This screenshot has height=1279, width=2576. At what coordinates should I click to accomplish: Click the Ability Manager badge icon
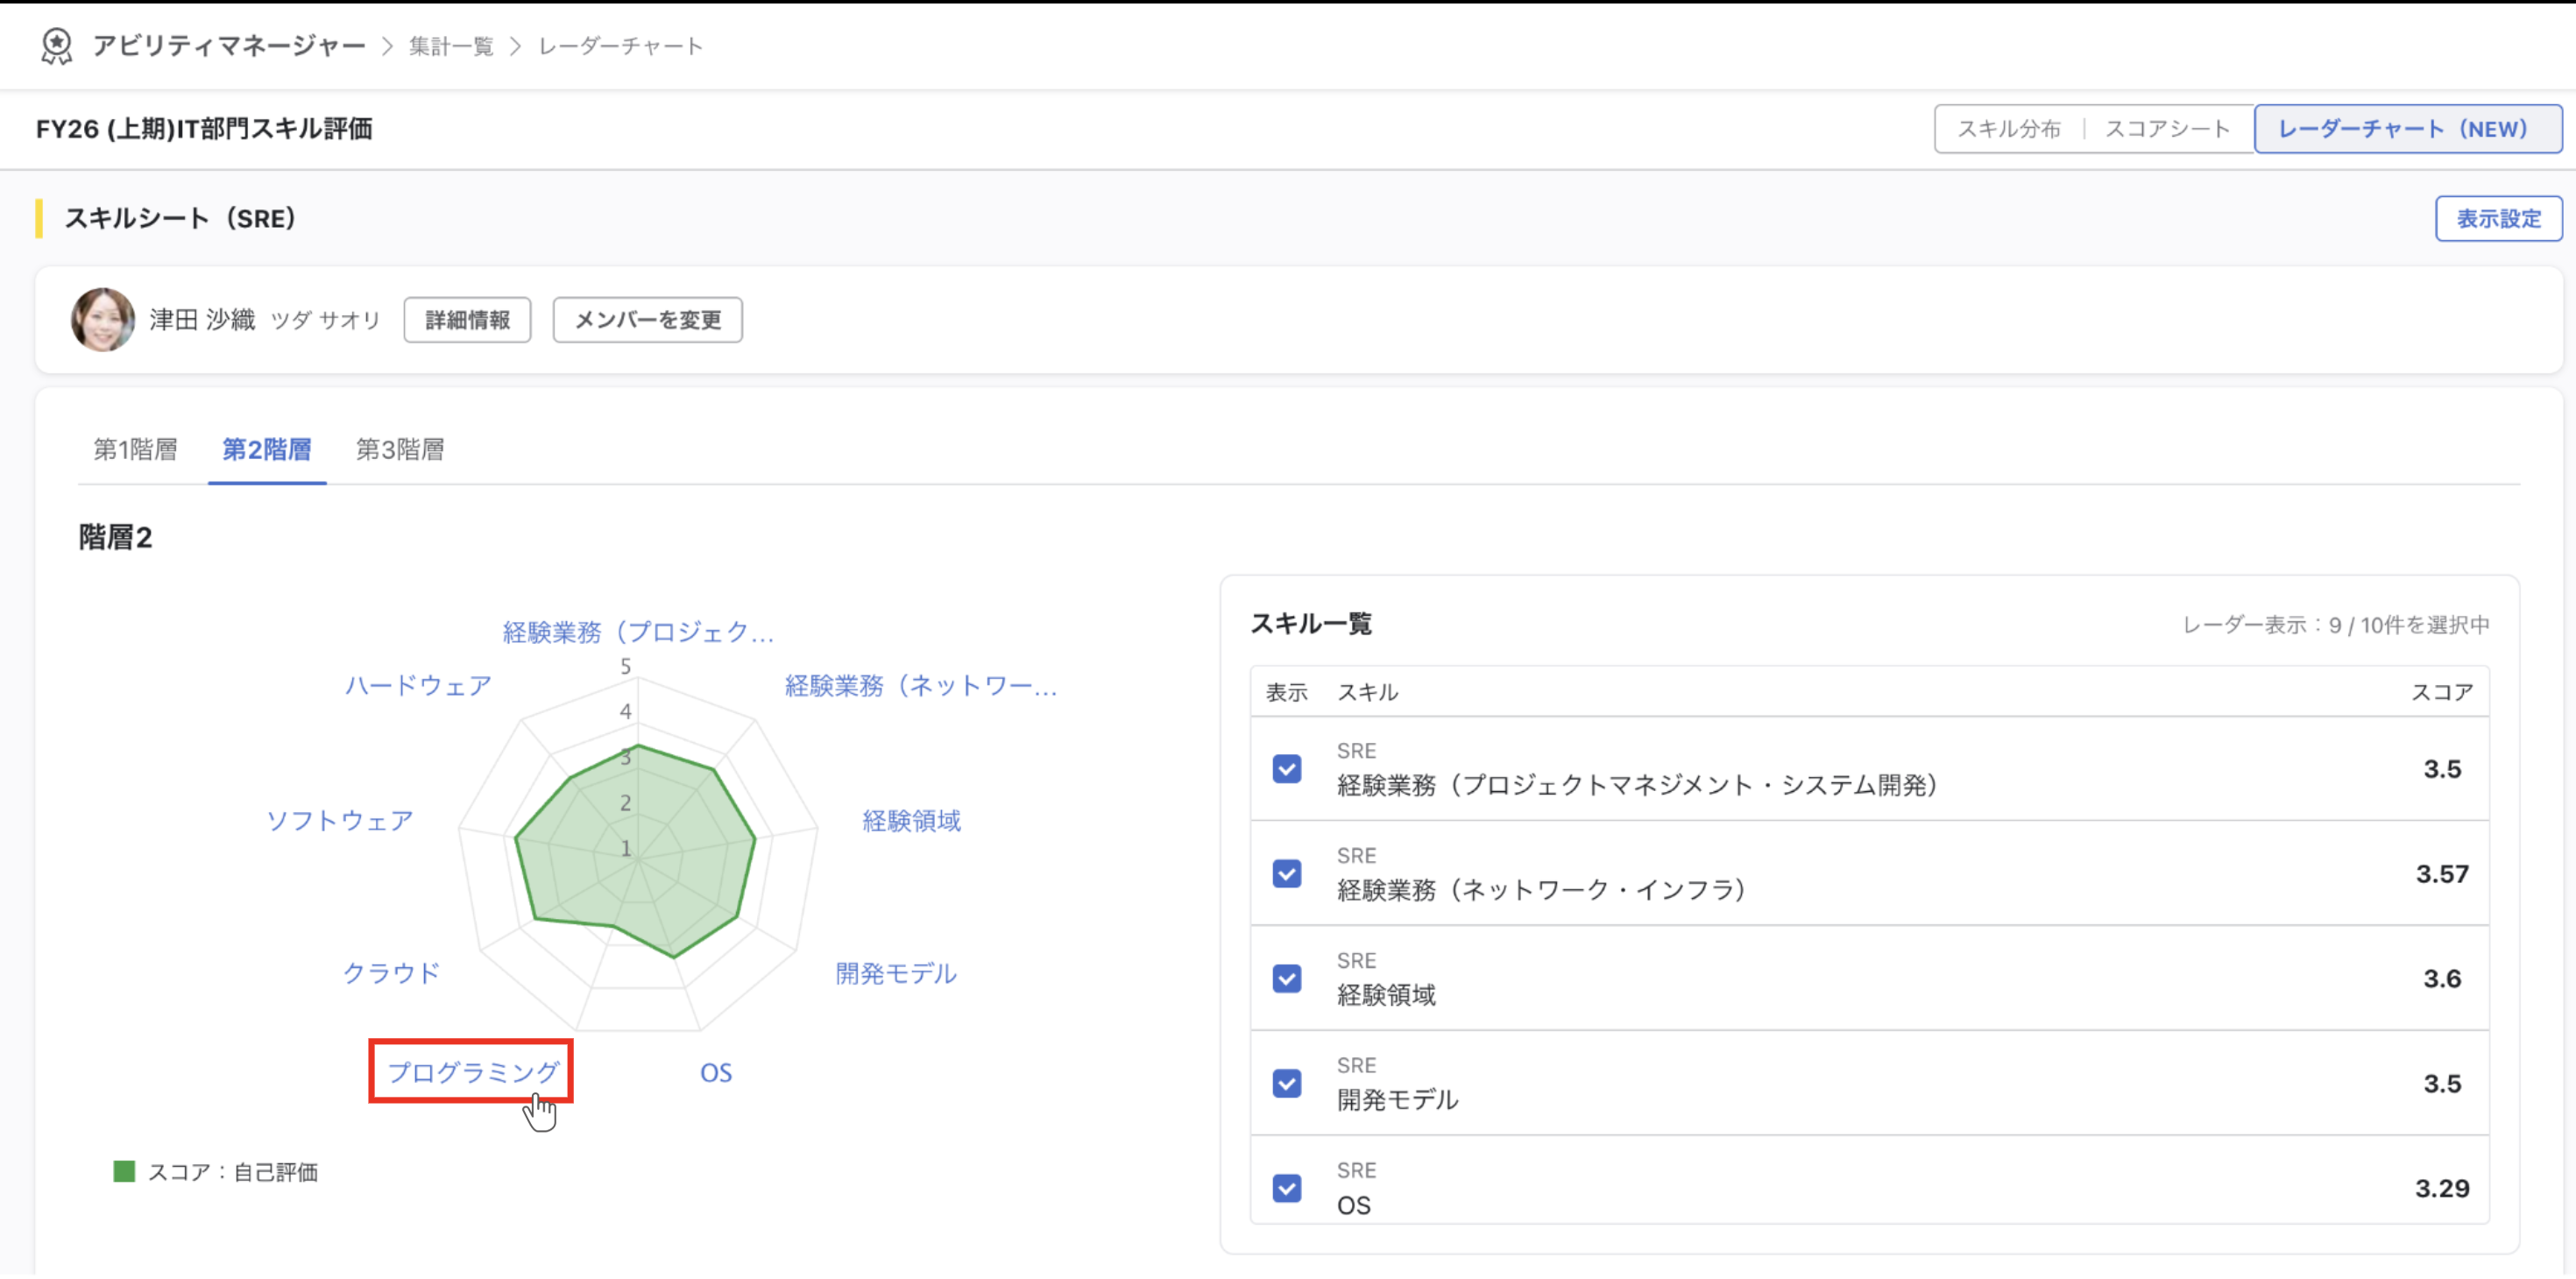coord(56,46)
